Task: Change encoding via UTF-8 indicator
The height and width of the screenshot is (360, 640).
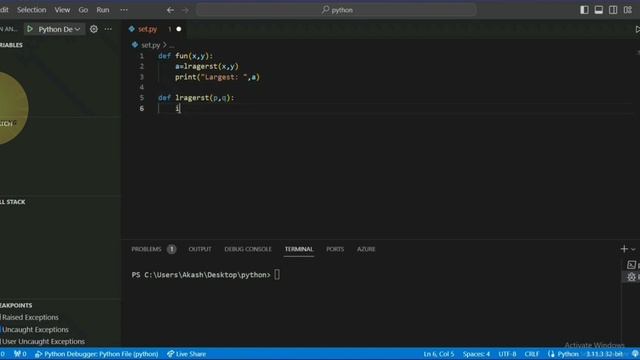Action: [x=507, y=354]
